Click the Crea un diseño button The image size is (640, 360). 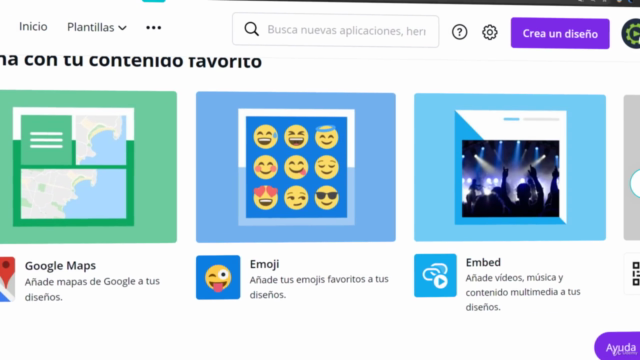560,33
